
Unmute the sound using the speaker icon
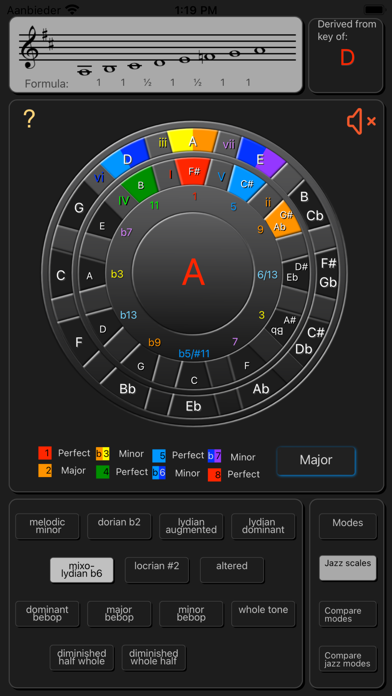(361, 121)
